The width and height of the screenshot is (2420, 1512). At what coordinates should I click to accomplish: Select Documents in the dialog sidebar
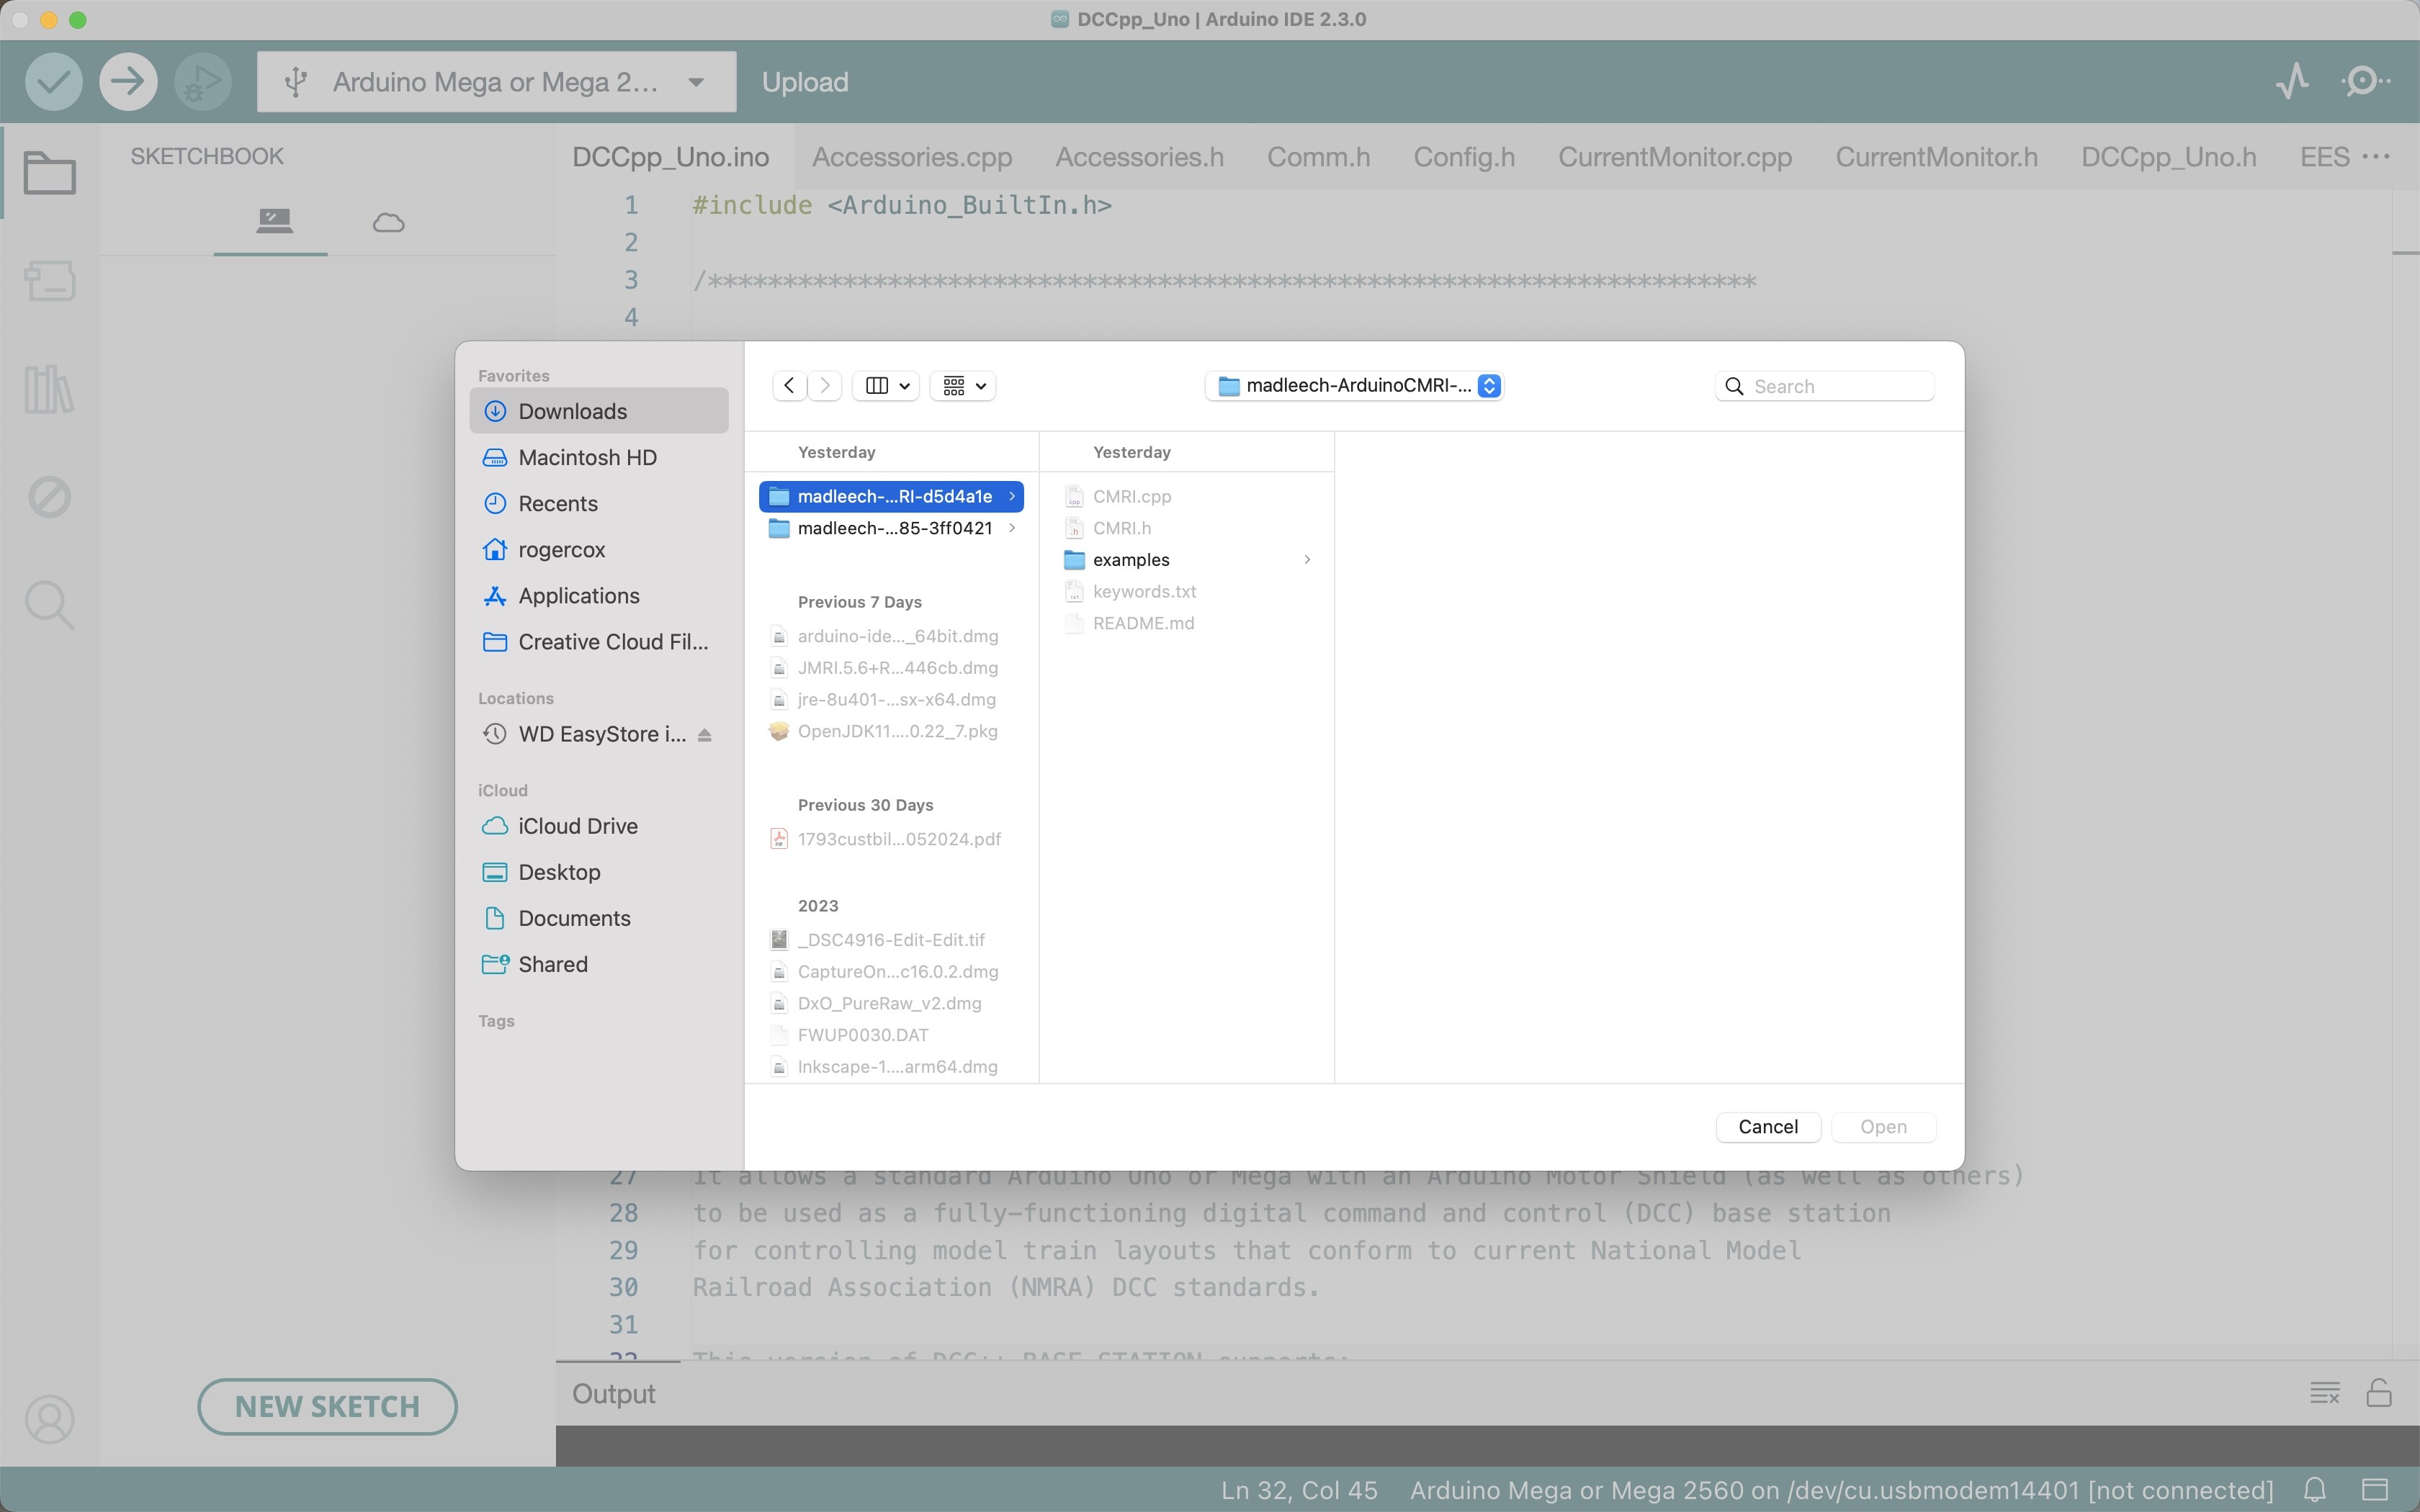pos(574,918)
